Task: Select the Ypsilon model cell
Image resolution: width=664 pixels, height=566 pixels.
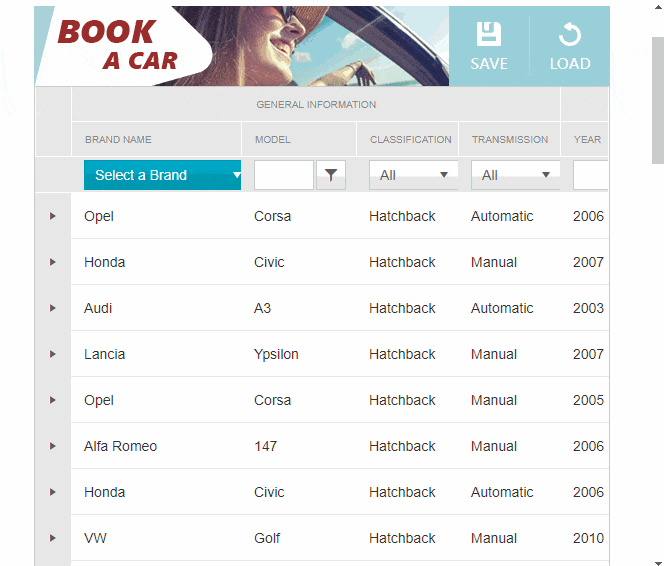Action: click(x=276, y=354)
